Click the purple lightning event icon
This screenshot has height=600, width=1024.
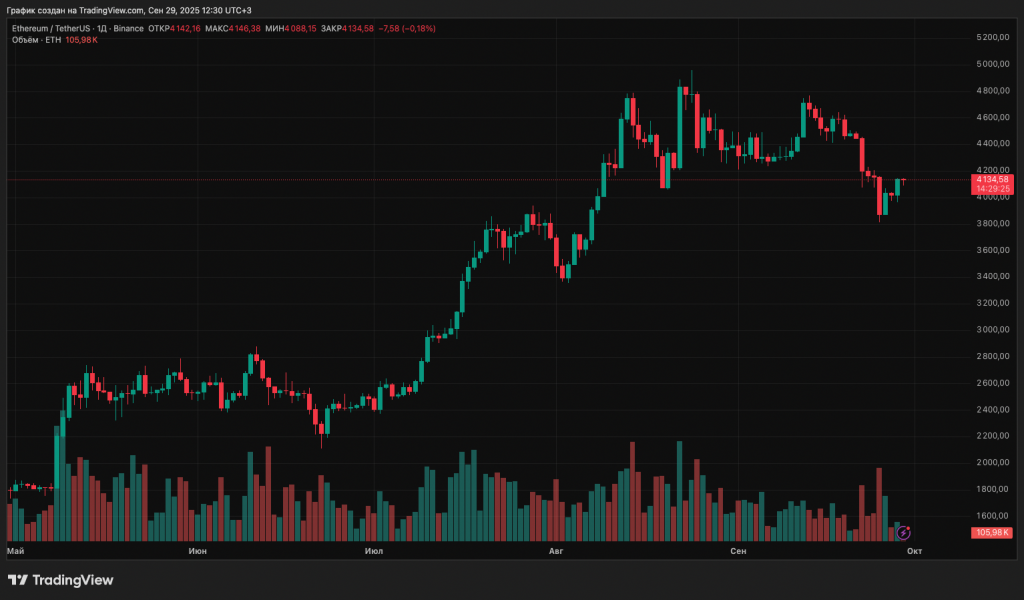[904, 533]
